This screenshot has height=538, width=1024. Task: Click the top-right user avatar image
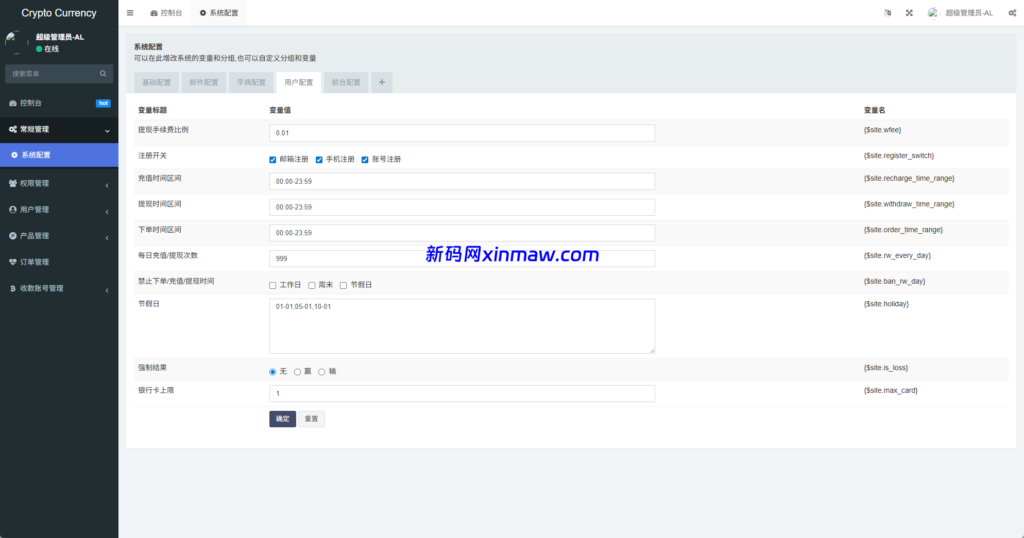click(933, 13)
